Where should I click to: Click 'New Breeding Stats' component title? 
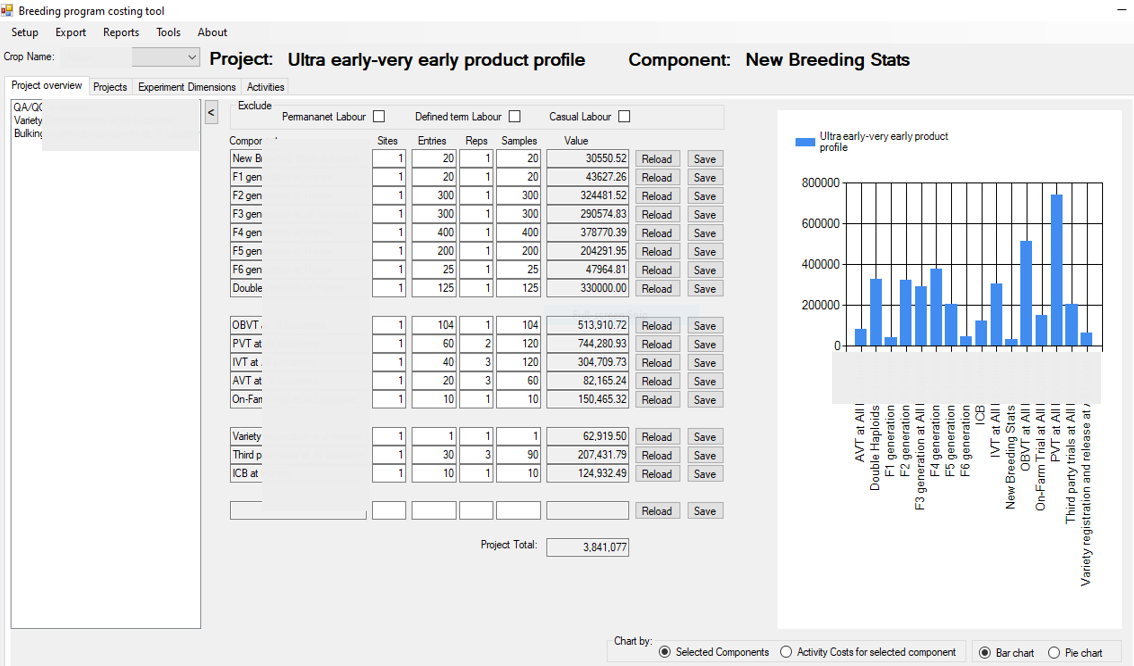click(827, 59)
